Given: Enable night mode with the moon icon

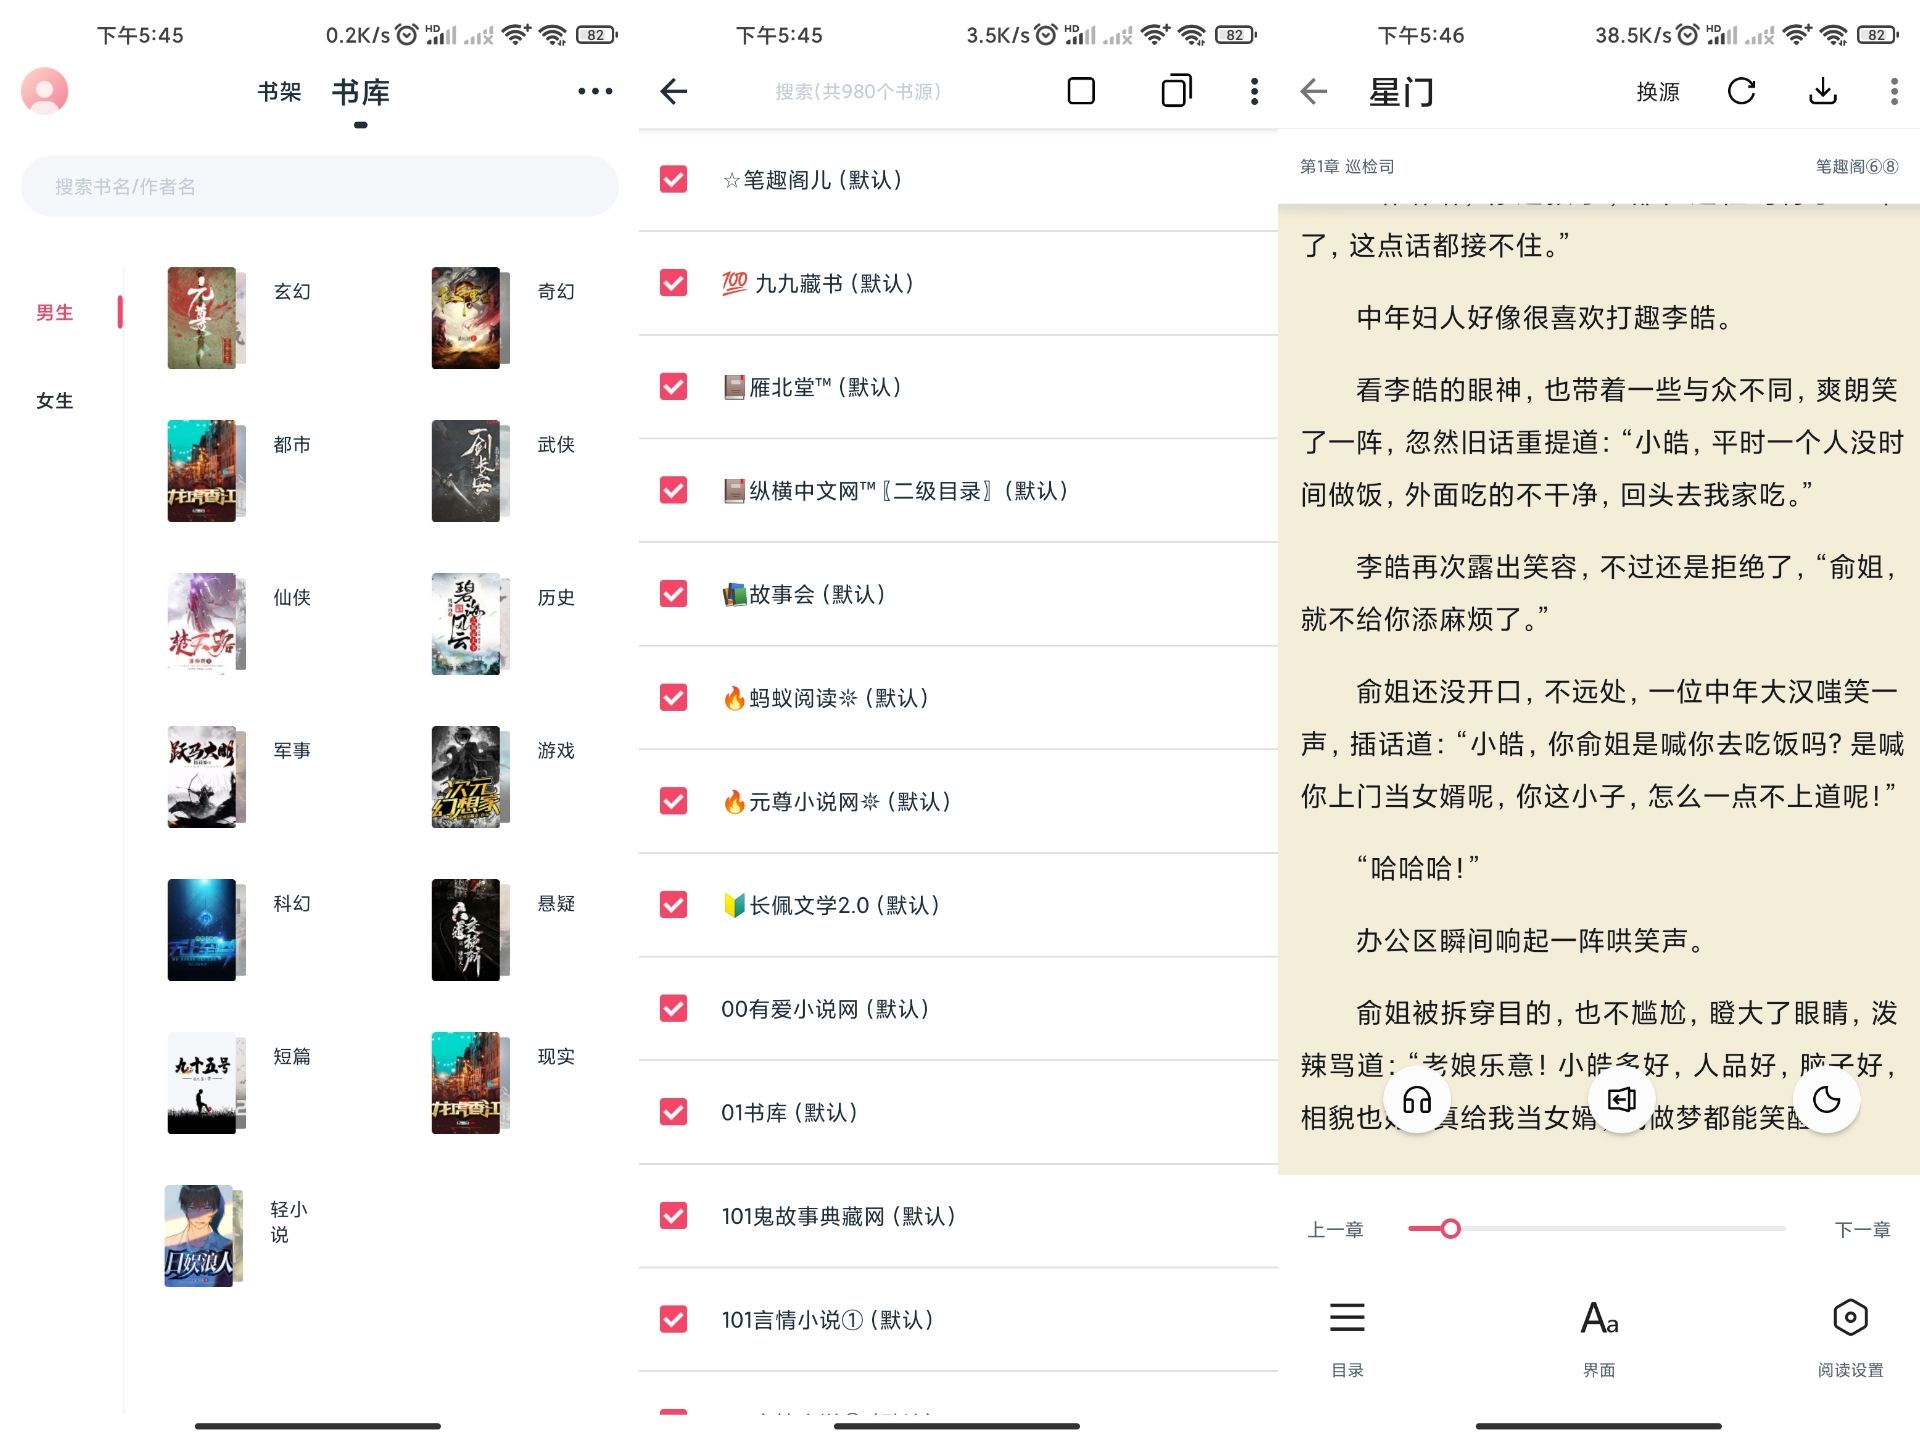Looking at the screenshot, I should [x=1828, y=1098].
